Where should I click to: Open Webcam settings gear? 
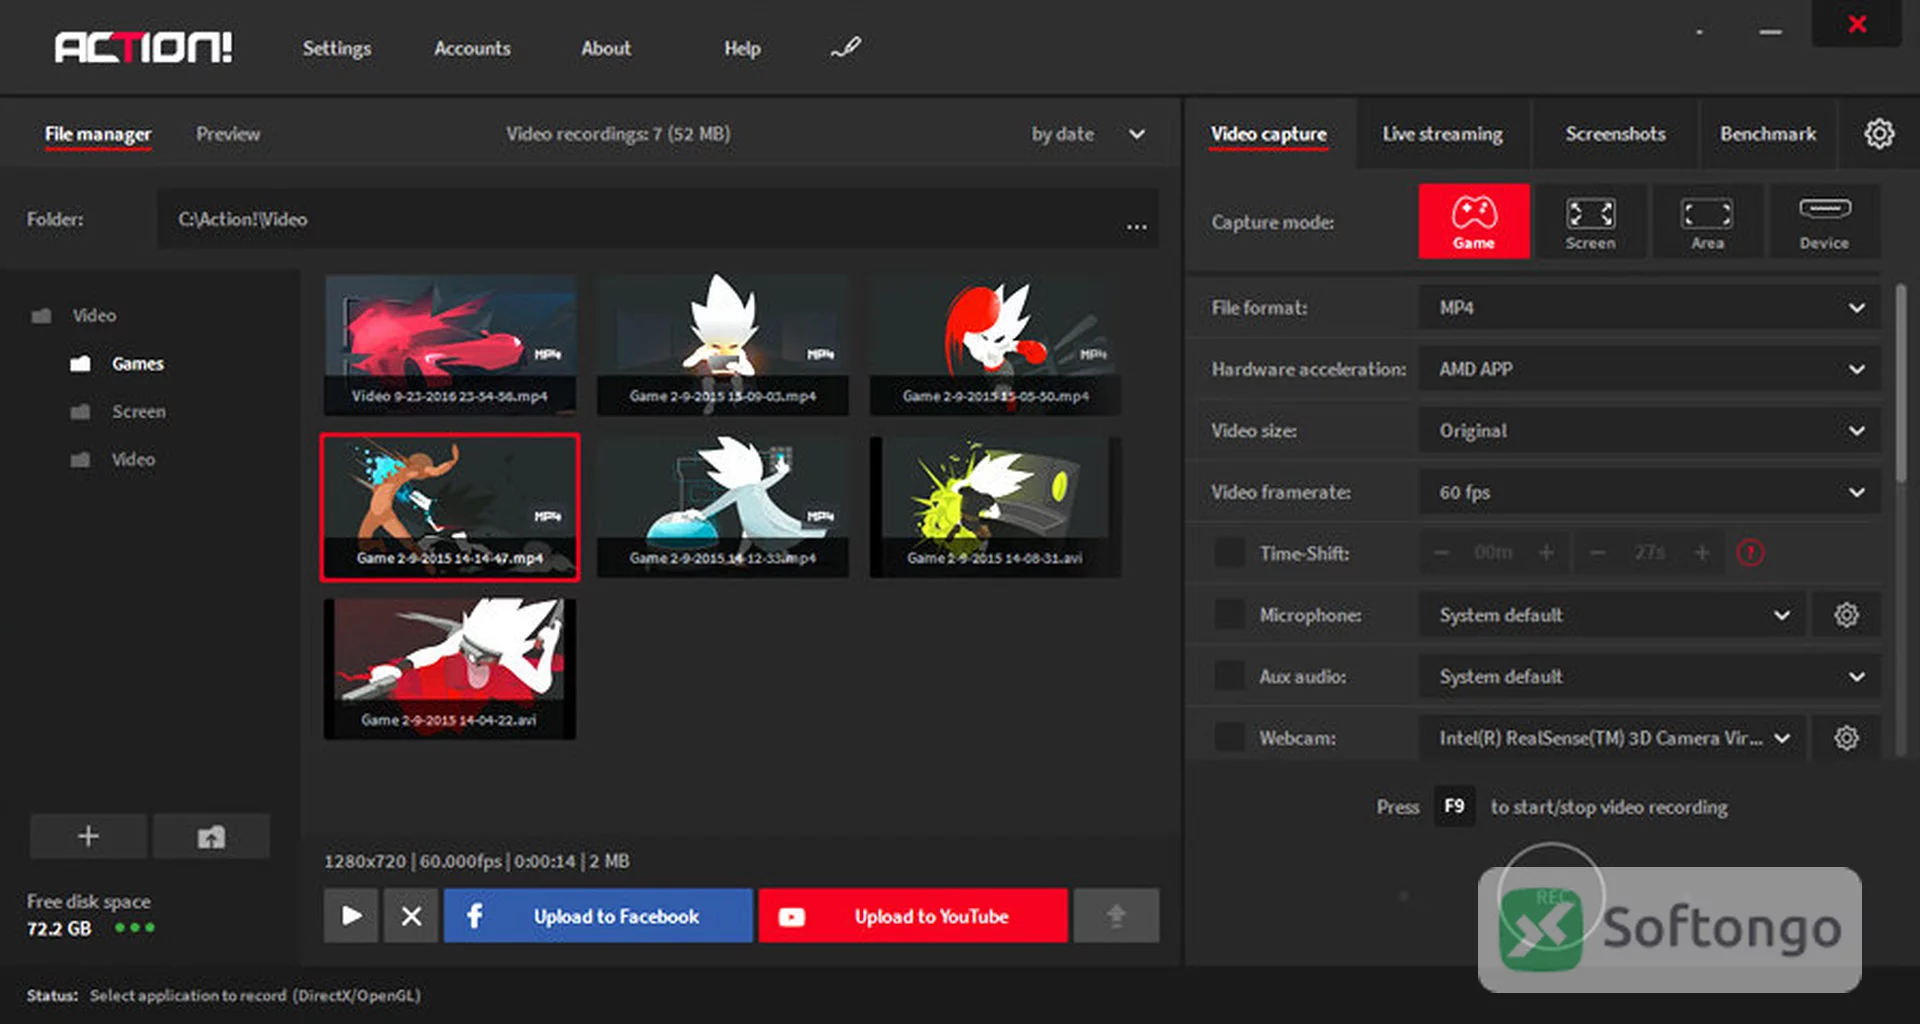tap(1846, 738)
